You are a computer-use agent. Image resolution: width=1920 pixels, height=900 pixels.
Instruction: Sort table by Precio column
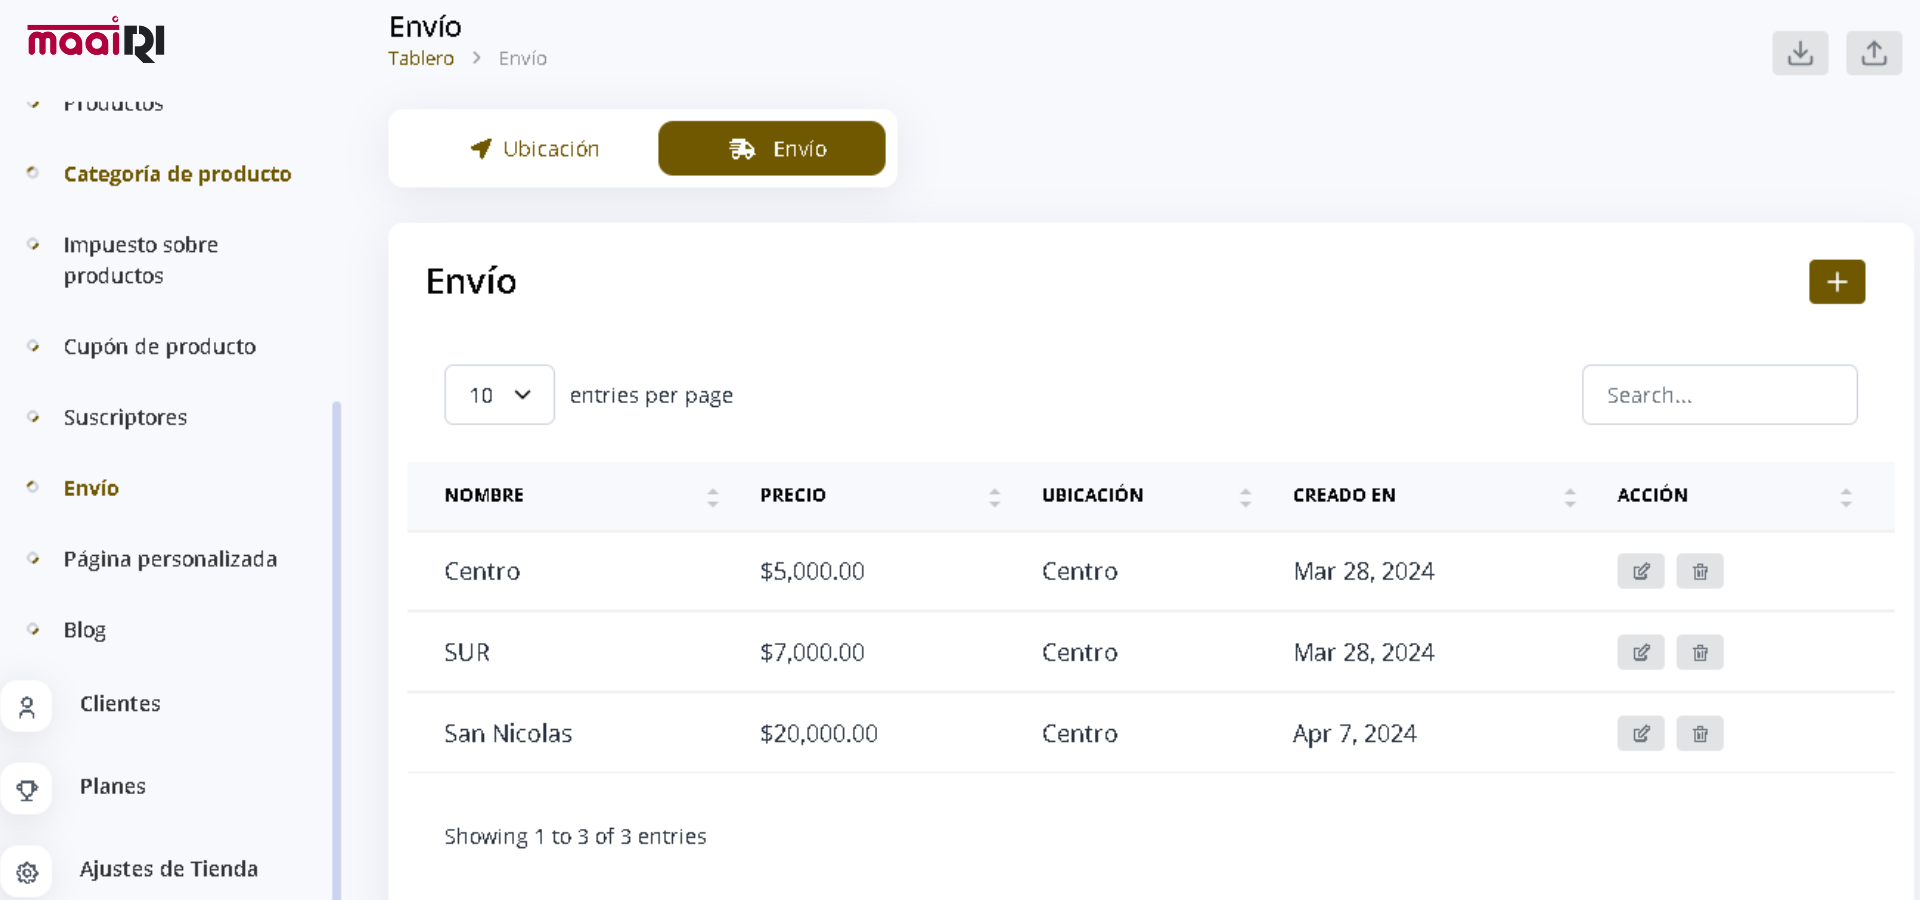(x=994, y=497)
